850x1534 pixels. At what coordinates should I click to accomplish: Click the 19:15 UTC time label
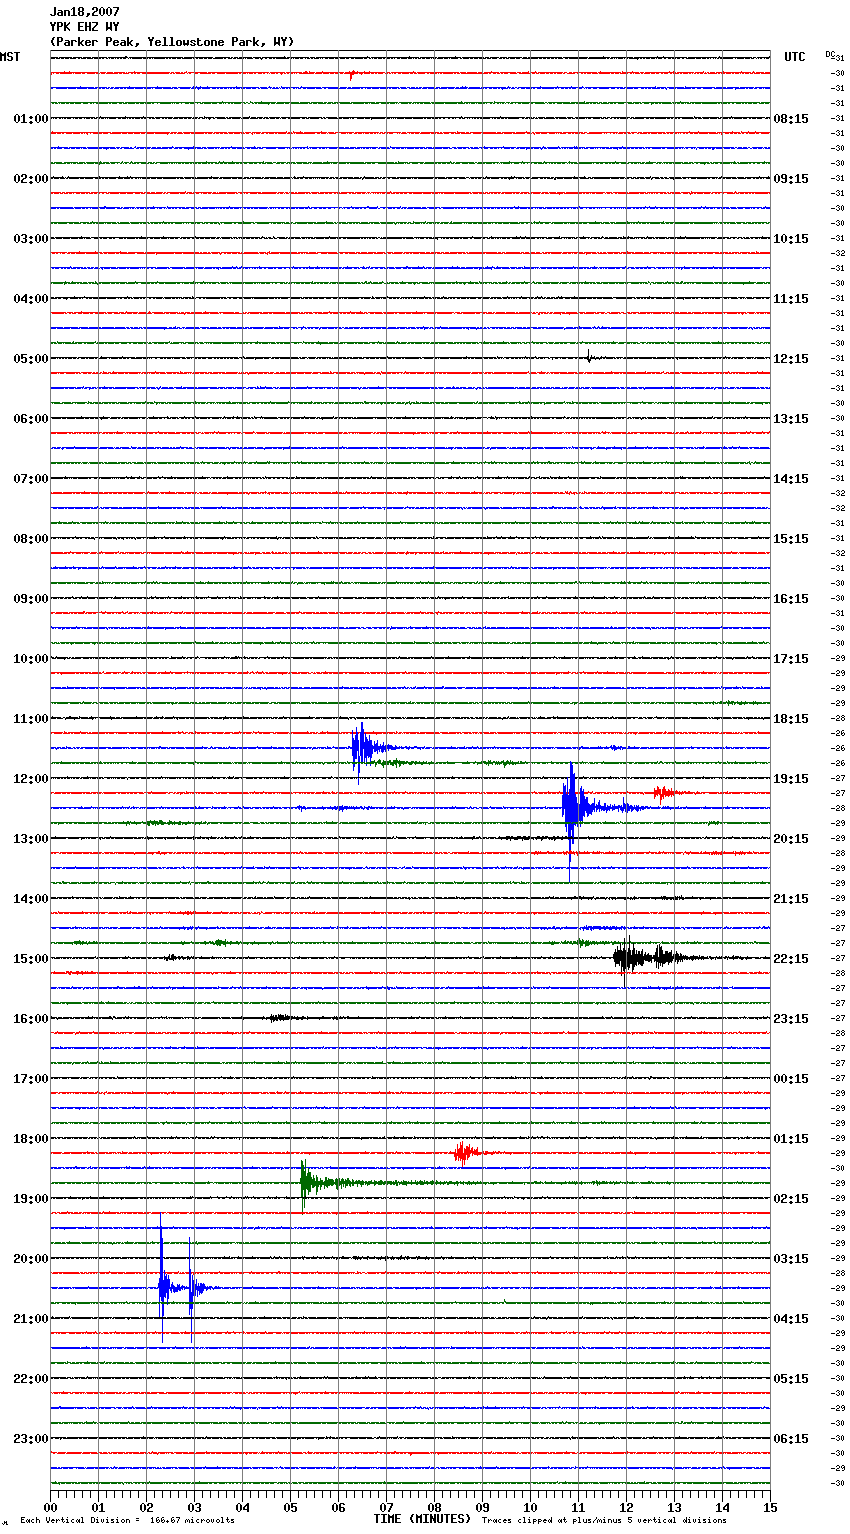791,779
